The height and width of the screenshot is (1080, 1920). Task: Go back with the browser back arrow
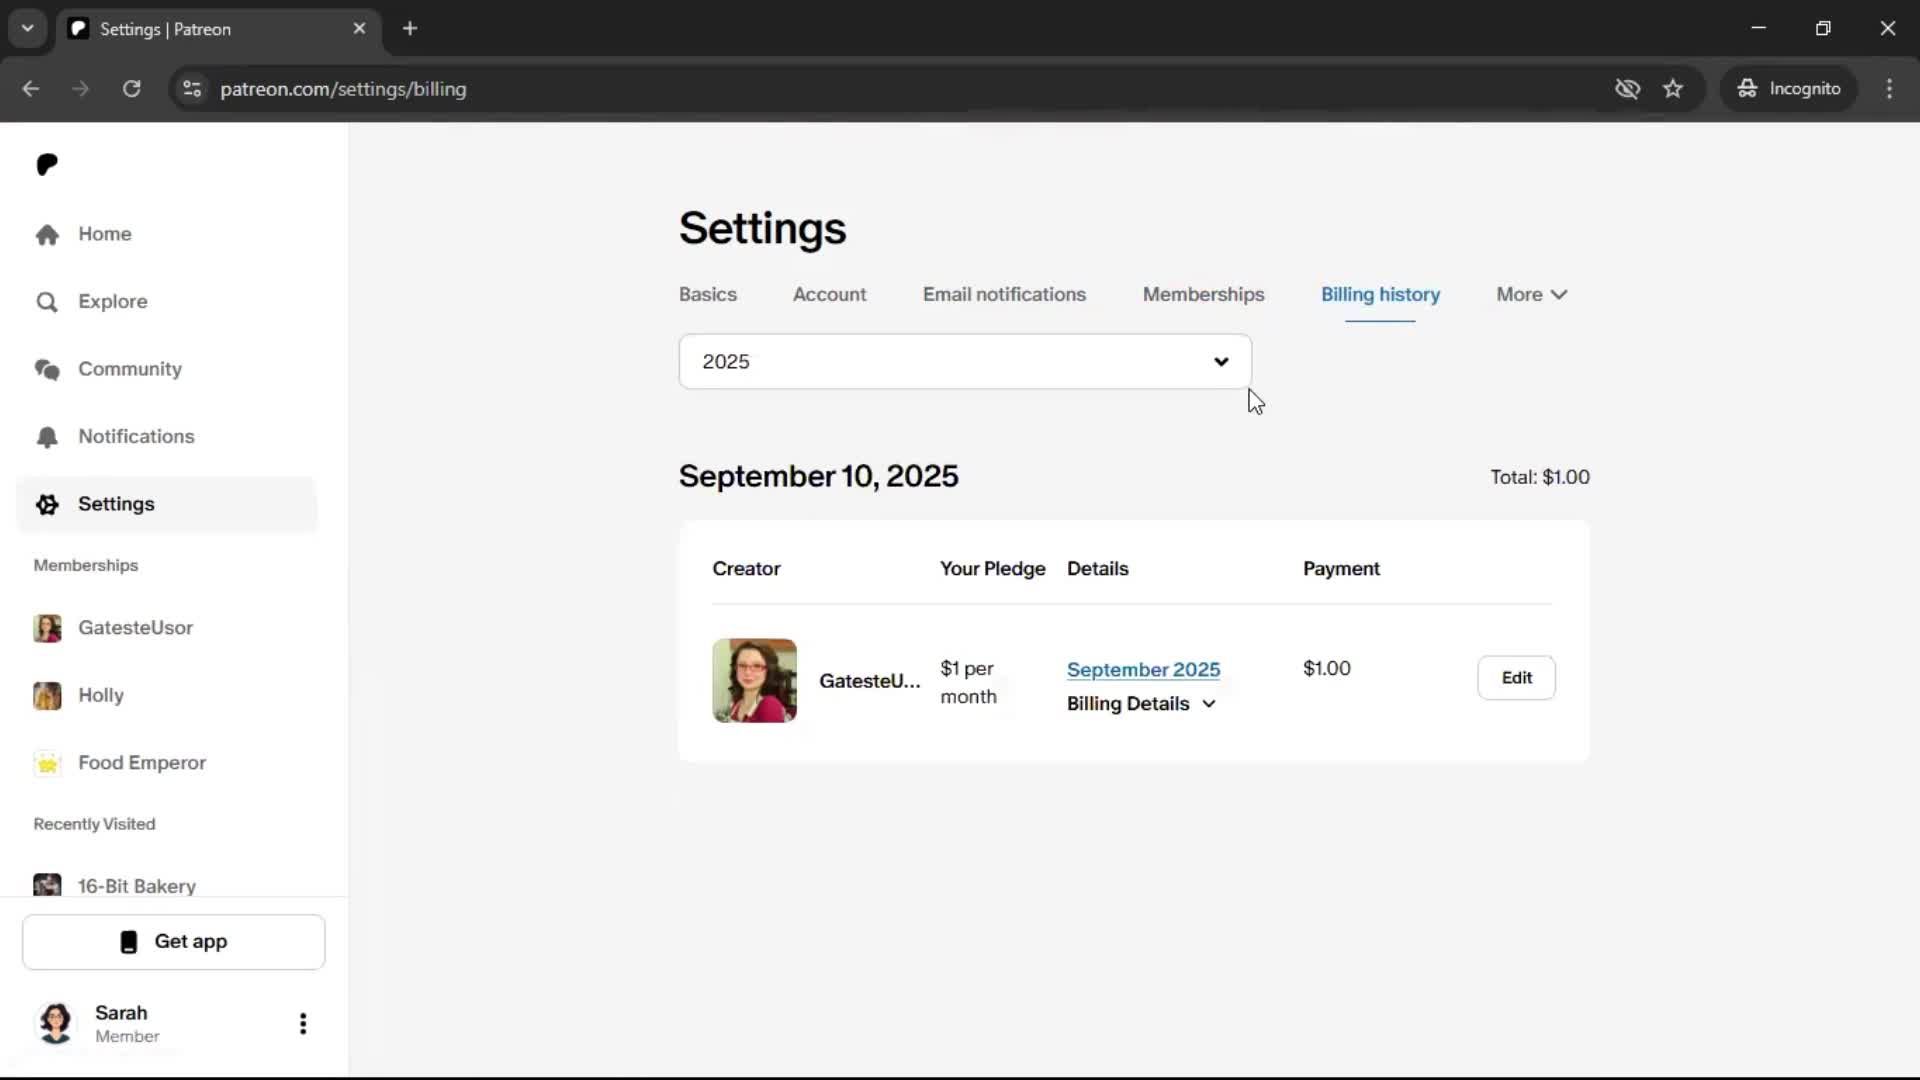pyautogui.click(x=31, y=89)
